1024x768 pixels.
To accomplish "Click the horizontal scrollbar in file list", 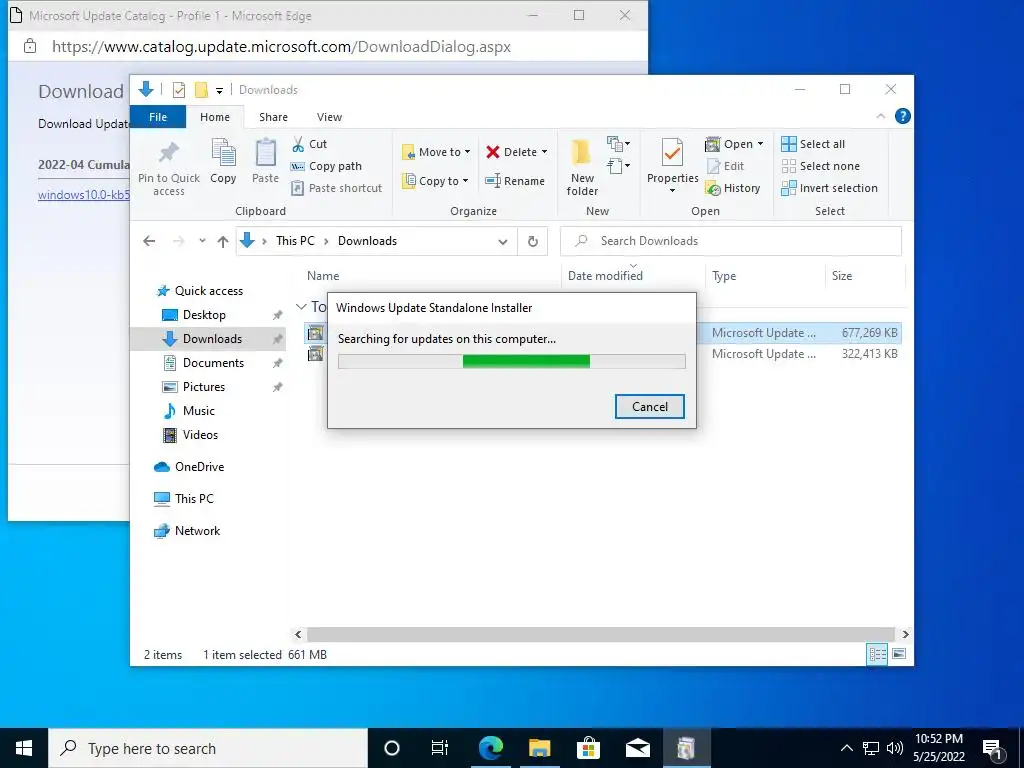I will [601, 634].
